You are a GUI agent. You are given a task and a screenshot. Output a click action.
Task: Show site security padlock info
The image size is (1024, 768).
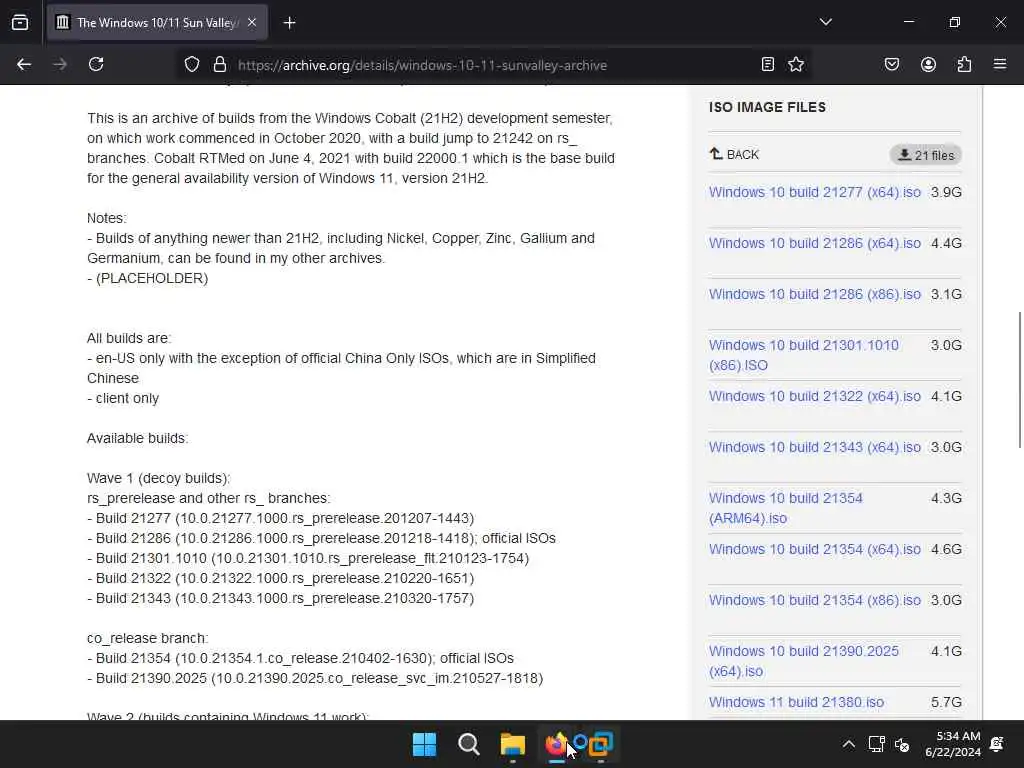(220, 65)
